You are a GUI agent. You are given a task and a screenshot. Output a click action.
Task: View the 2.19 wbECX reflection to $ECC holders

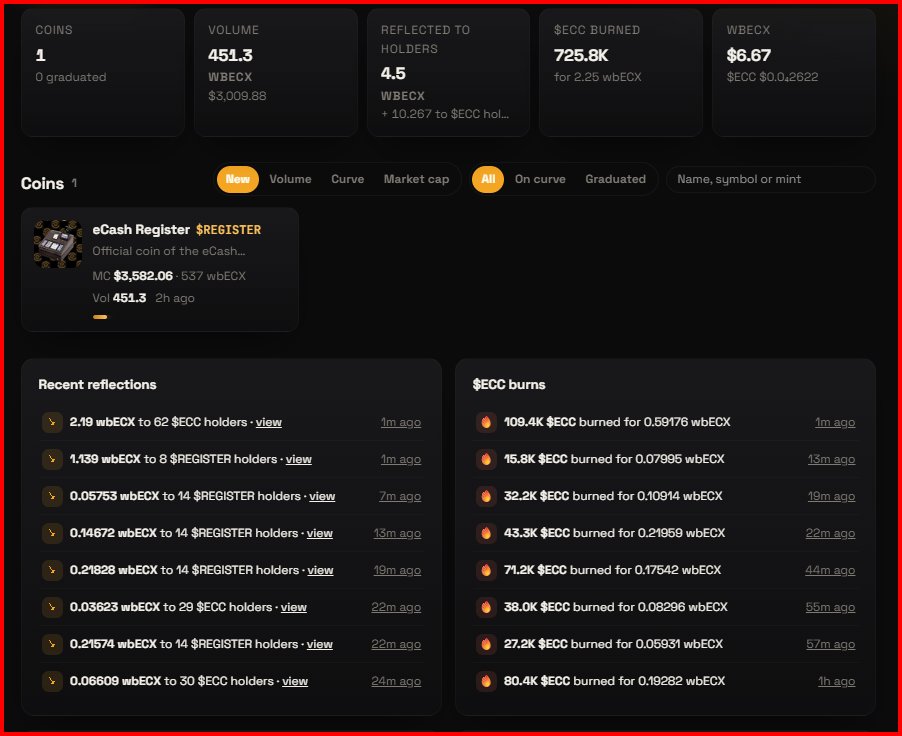click(x=269, y=422)
